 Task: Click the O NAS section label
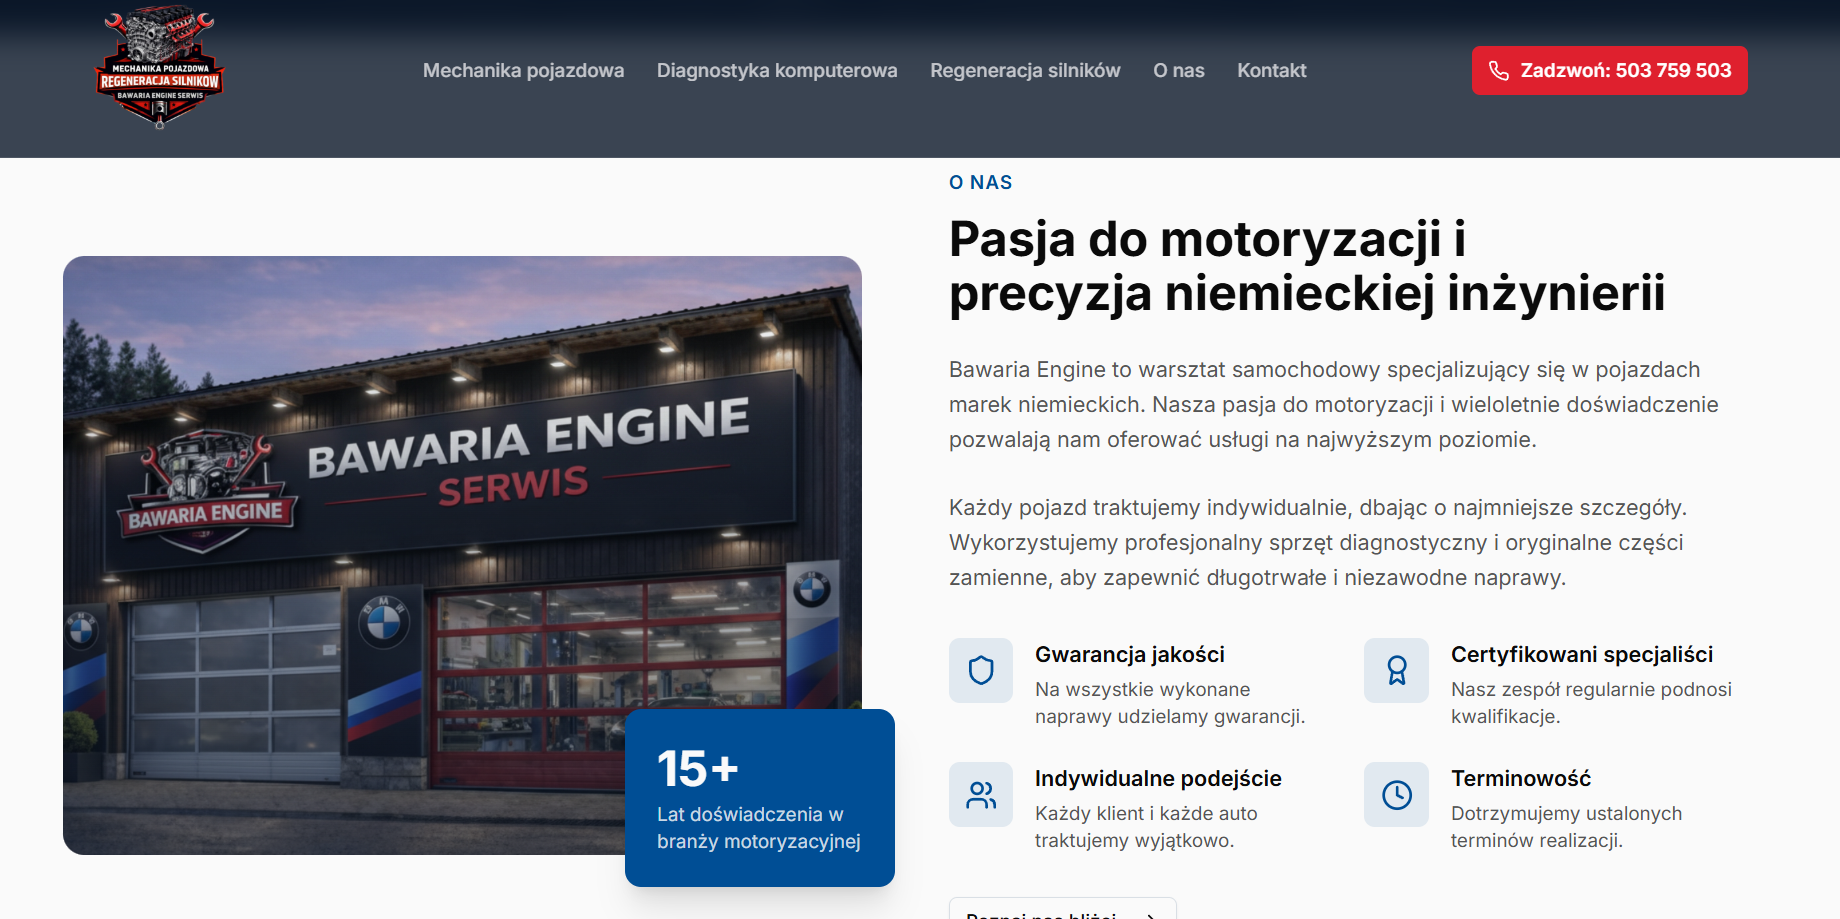981,183
